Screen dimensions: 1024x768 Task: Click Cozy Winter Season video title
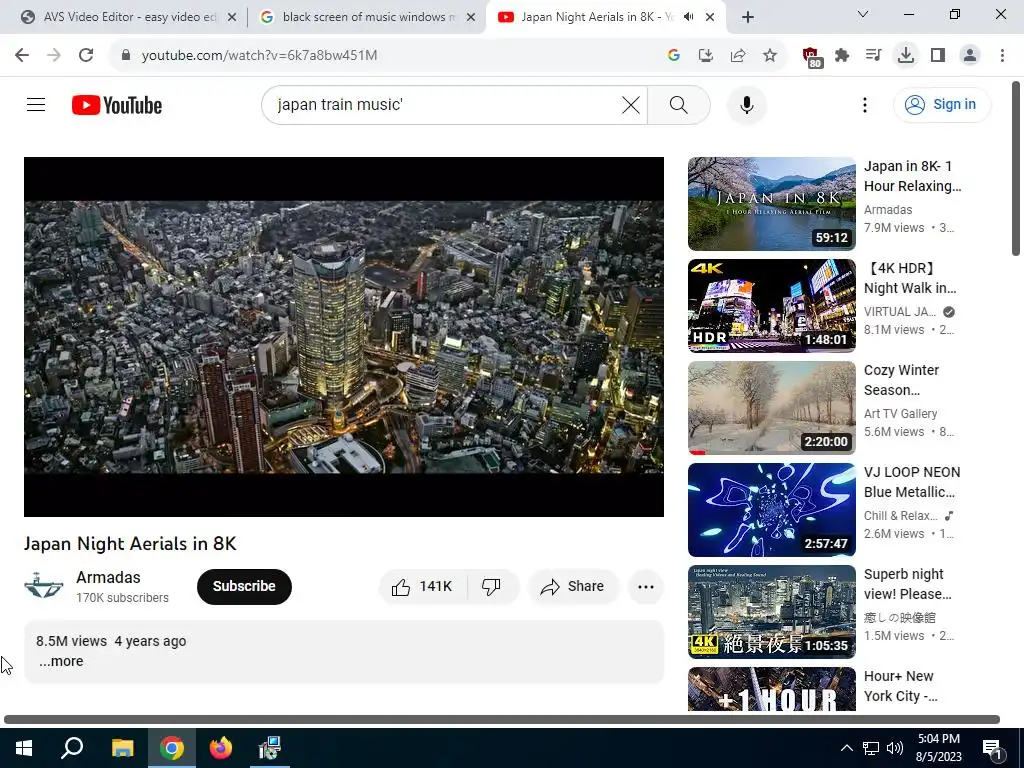click(x=901, y=380)
